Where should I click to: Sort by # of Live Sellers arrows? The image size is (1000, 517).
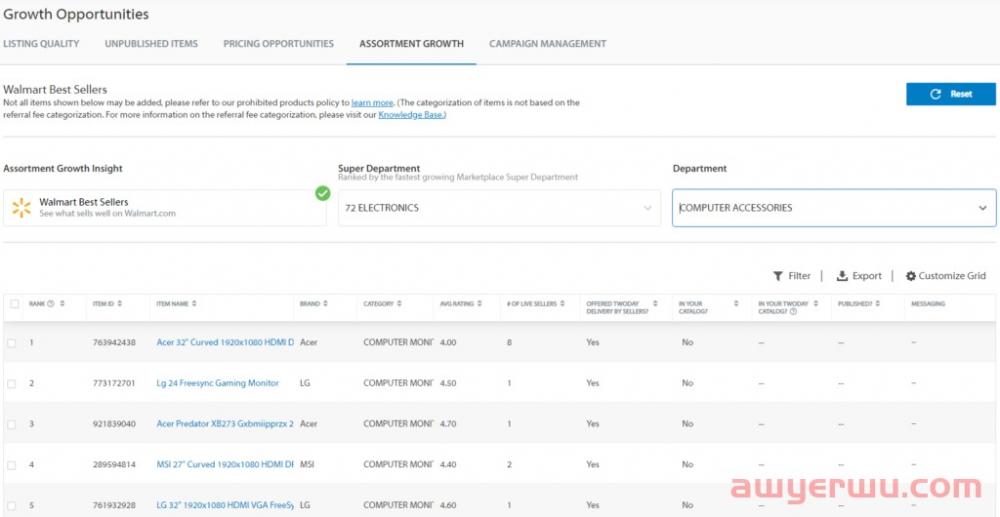click(562, 304)
